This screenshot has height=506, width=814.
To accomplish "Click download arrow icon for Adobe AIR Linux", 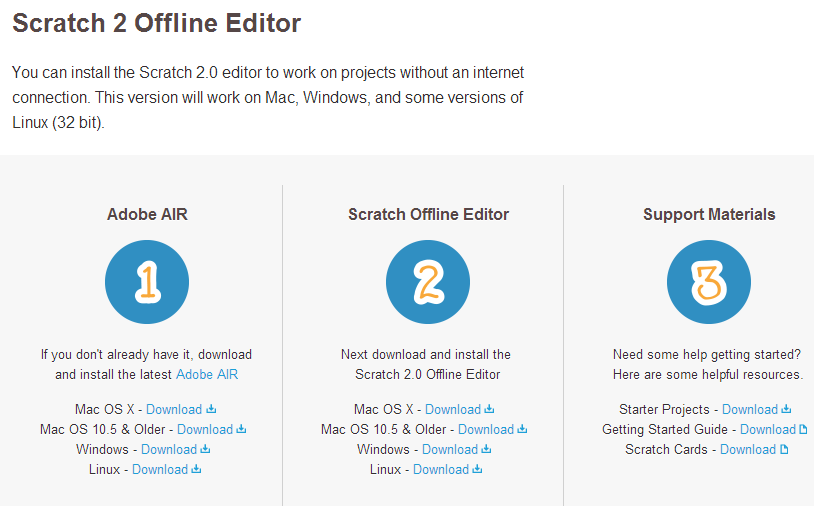I will 197,469.
